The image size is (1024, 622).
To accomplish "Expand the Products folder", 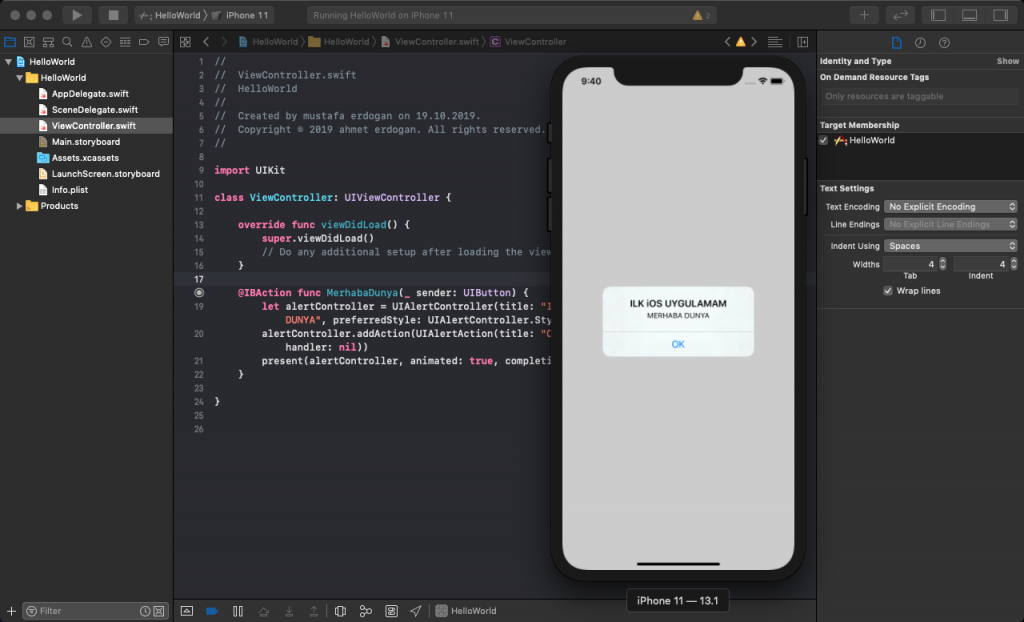I will (17, 205).
